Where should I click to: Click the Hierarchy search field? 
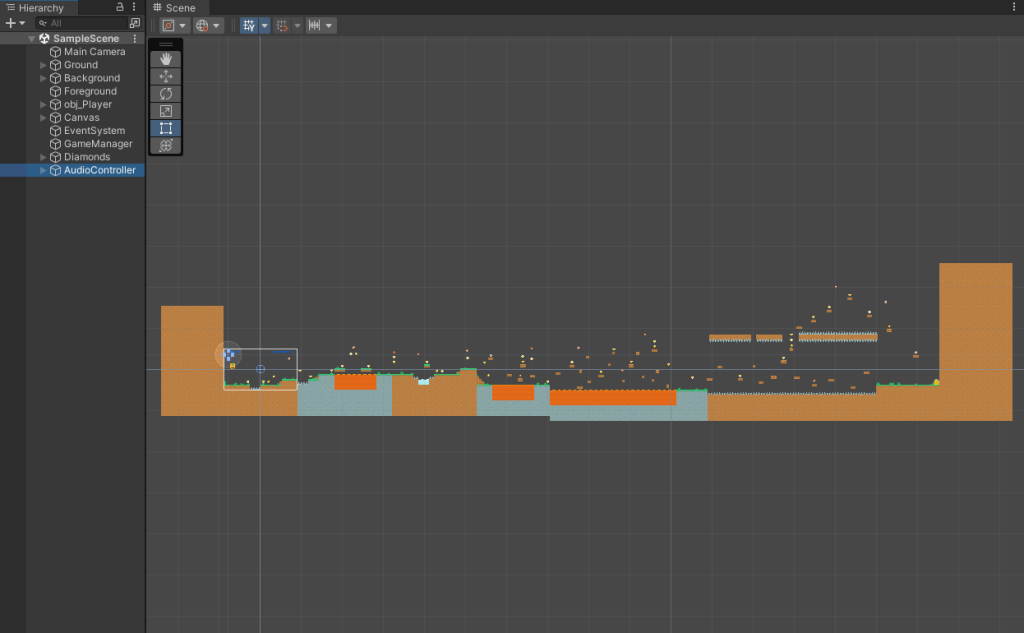(x=85, y=23)
